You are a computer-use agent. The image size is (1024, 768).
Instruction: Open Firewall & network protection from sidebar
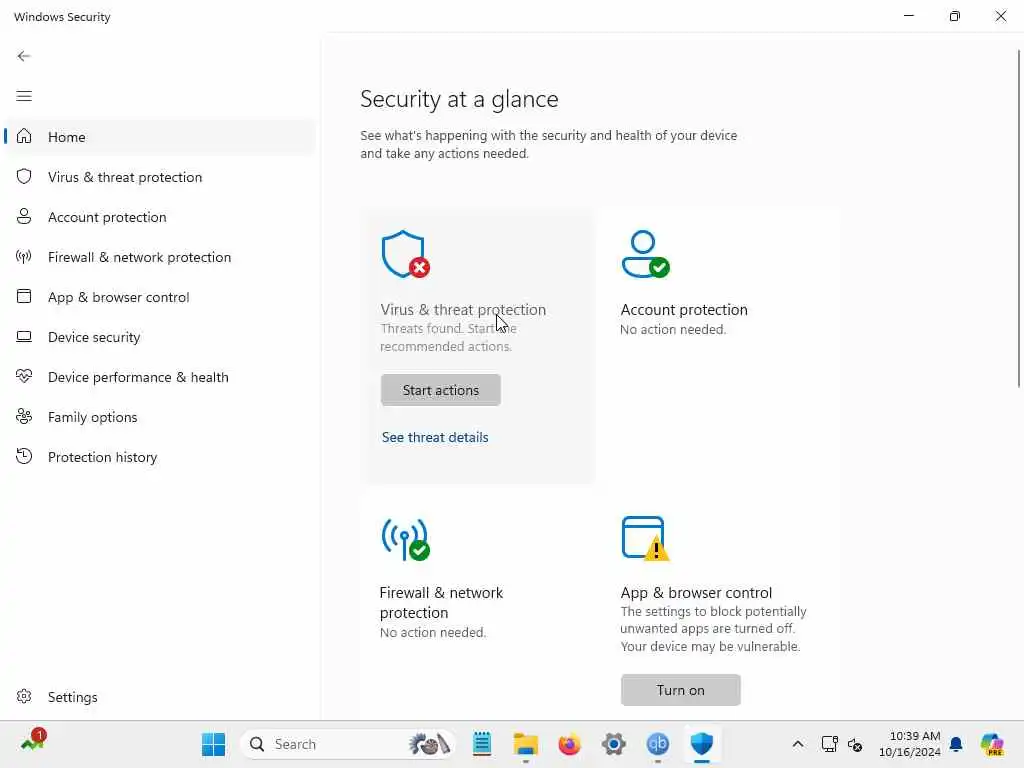(x=160, y=257)
